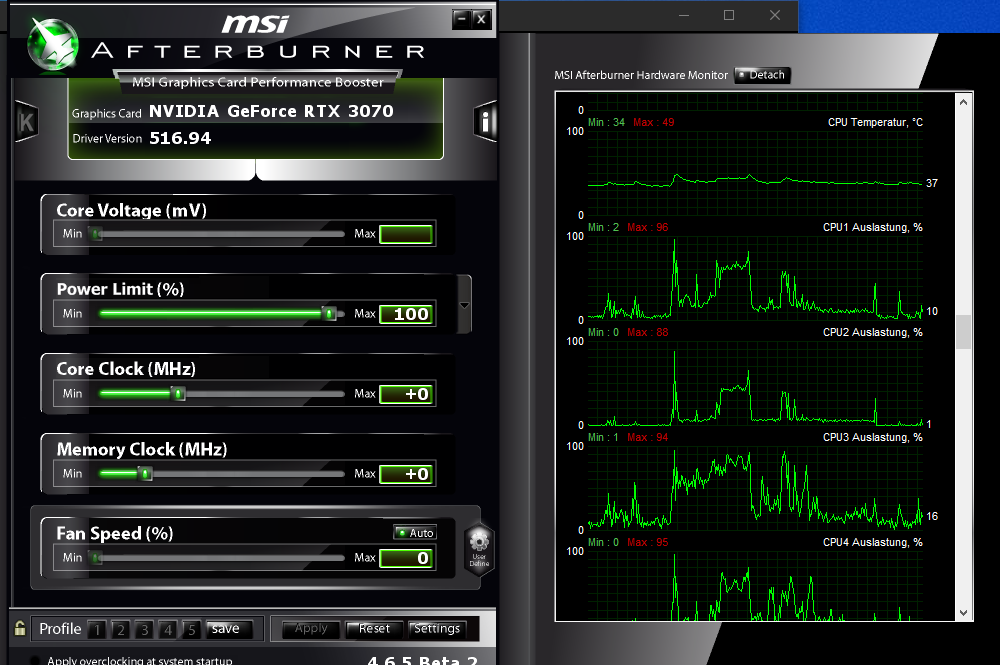Image resolution: width=1000 pixels, height=665 pixels.
Task: Click the CPU4 Auslastung graph label
Action: [872, 542]
